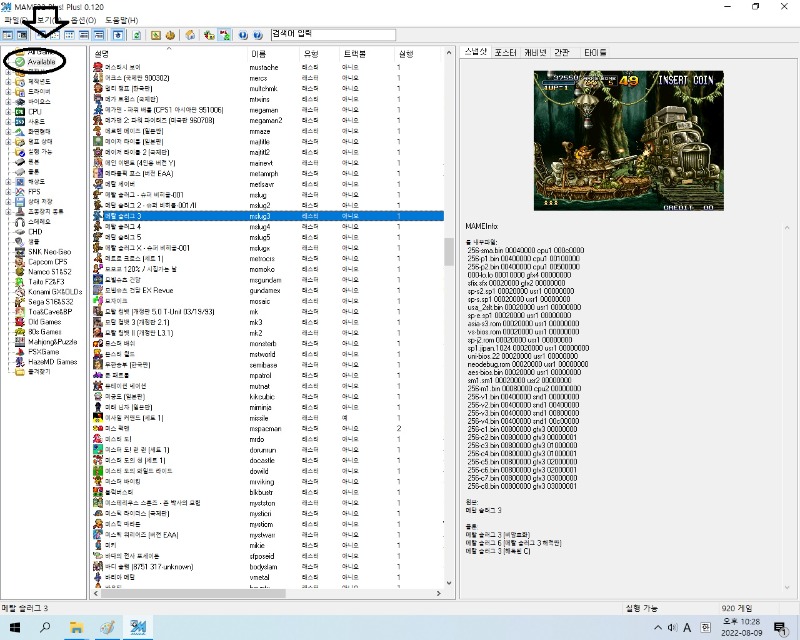Expand the 드라이버 tree node
The height and width of the screenshot is (640, 800).
(8, 92)
